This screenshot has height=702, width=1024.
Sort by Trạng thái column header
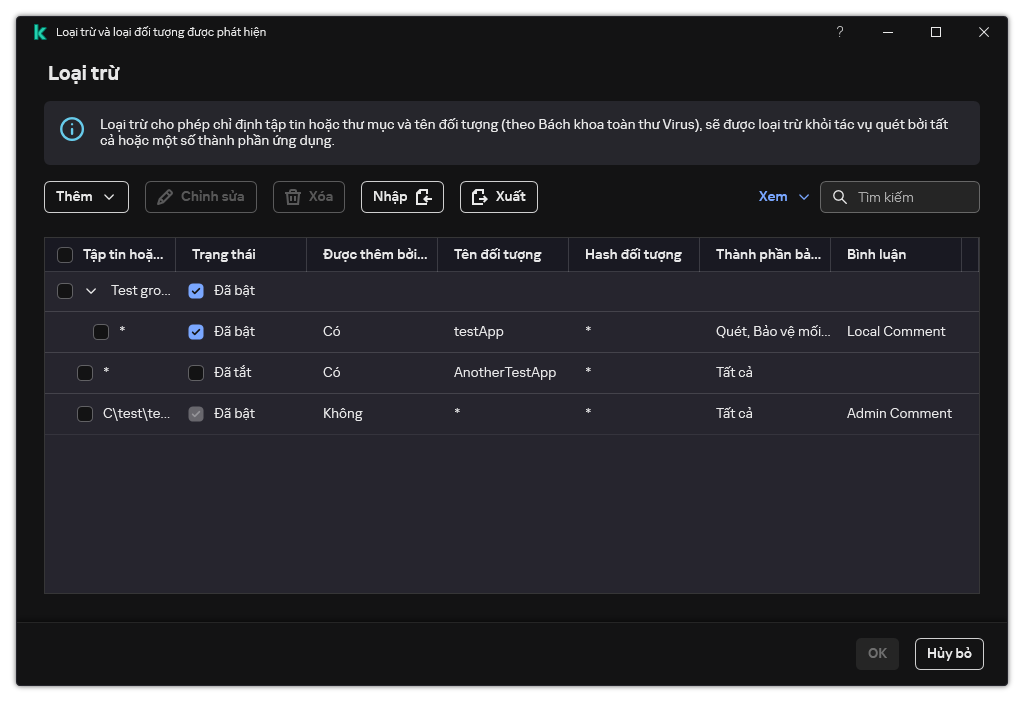(224, 255)
